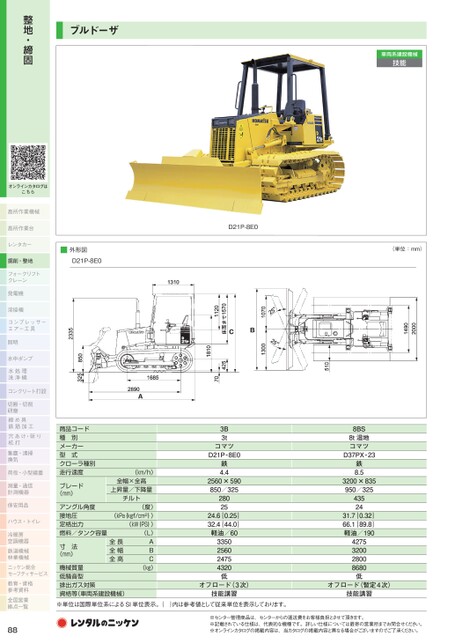
Task: Click the 整地・締固 green section label
Action: (x=28, y=40)
